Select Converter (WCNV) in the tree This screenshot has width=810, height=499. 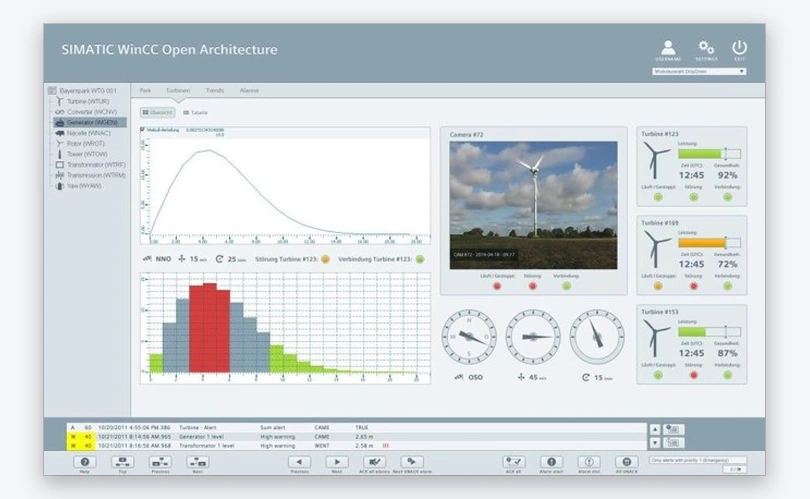point(86,112)
